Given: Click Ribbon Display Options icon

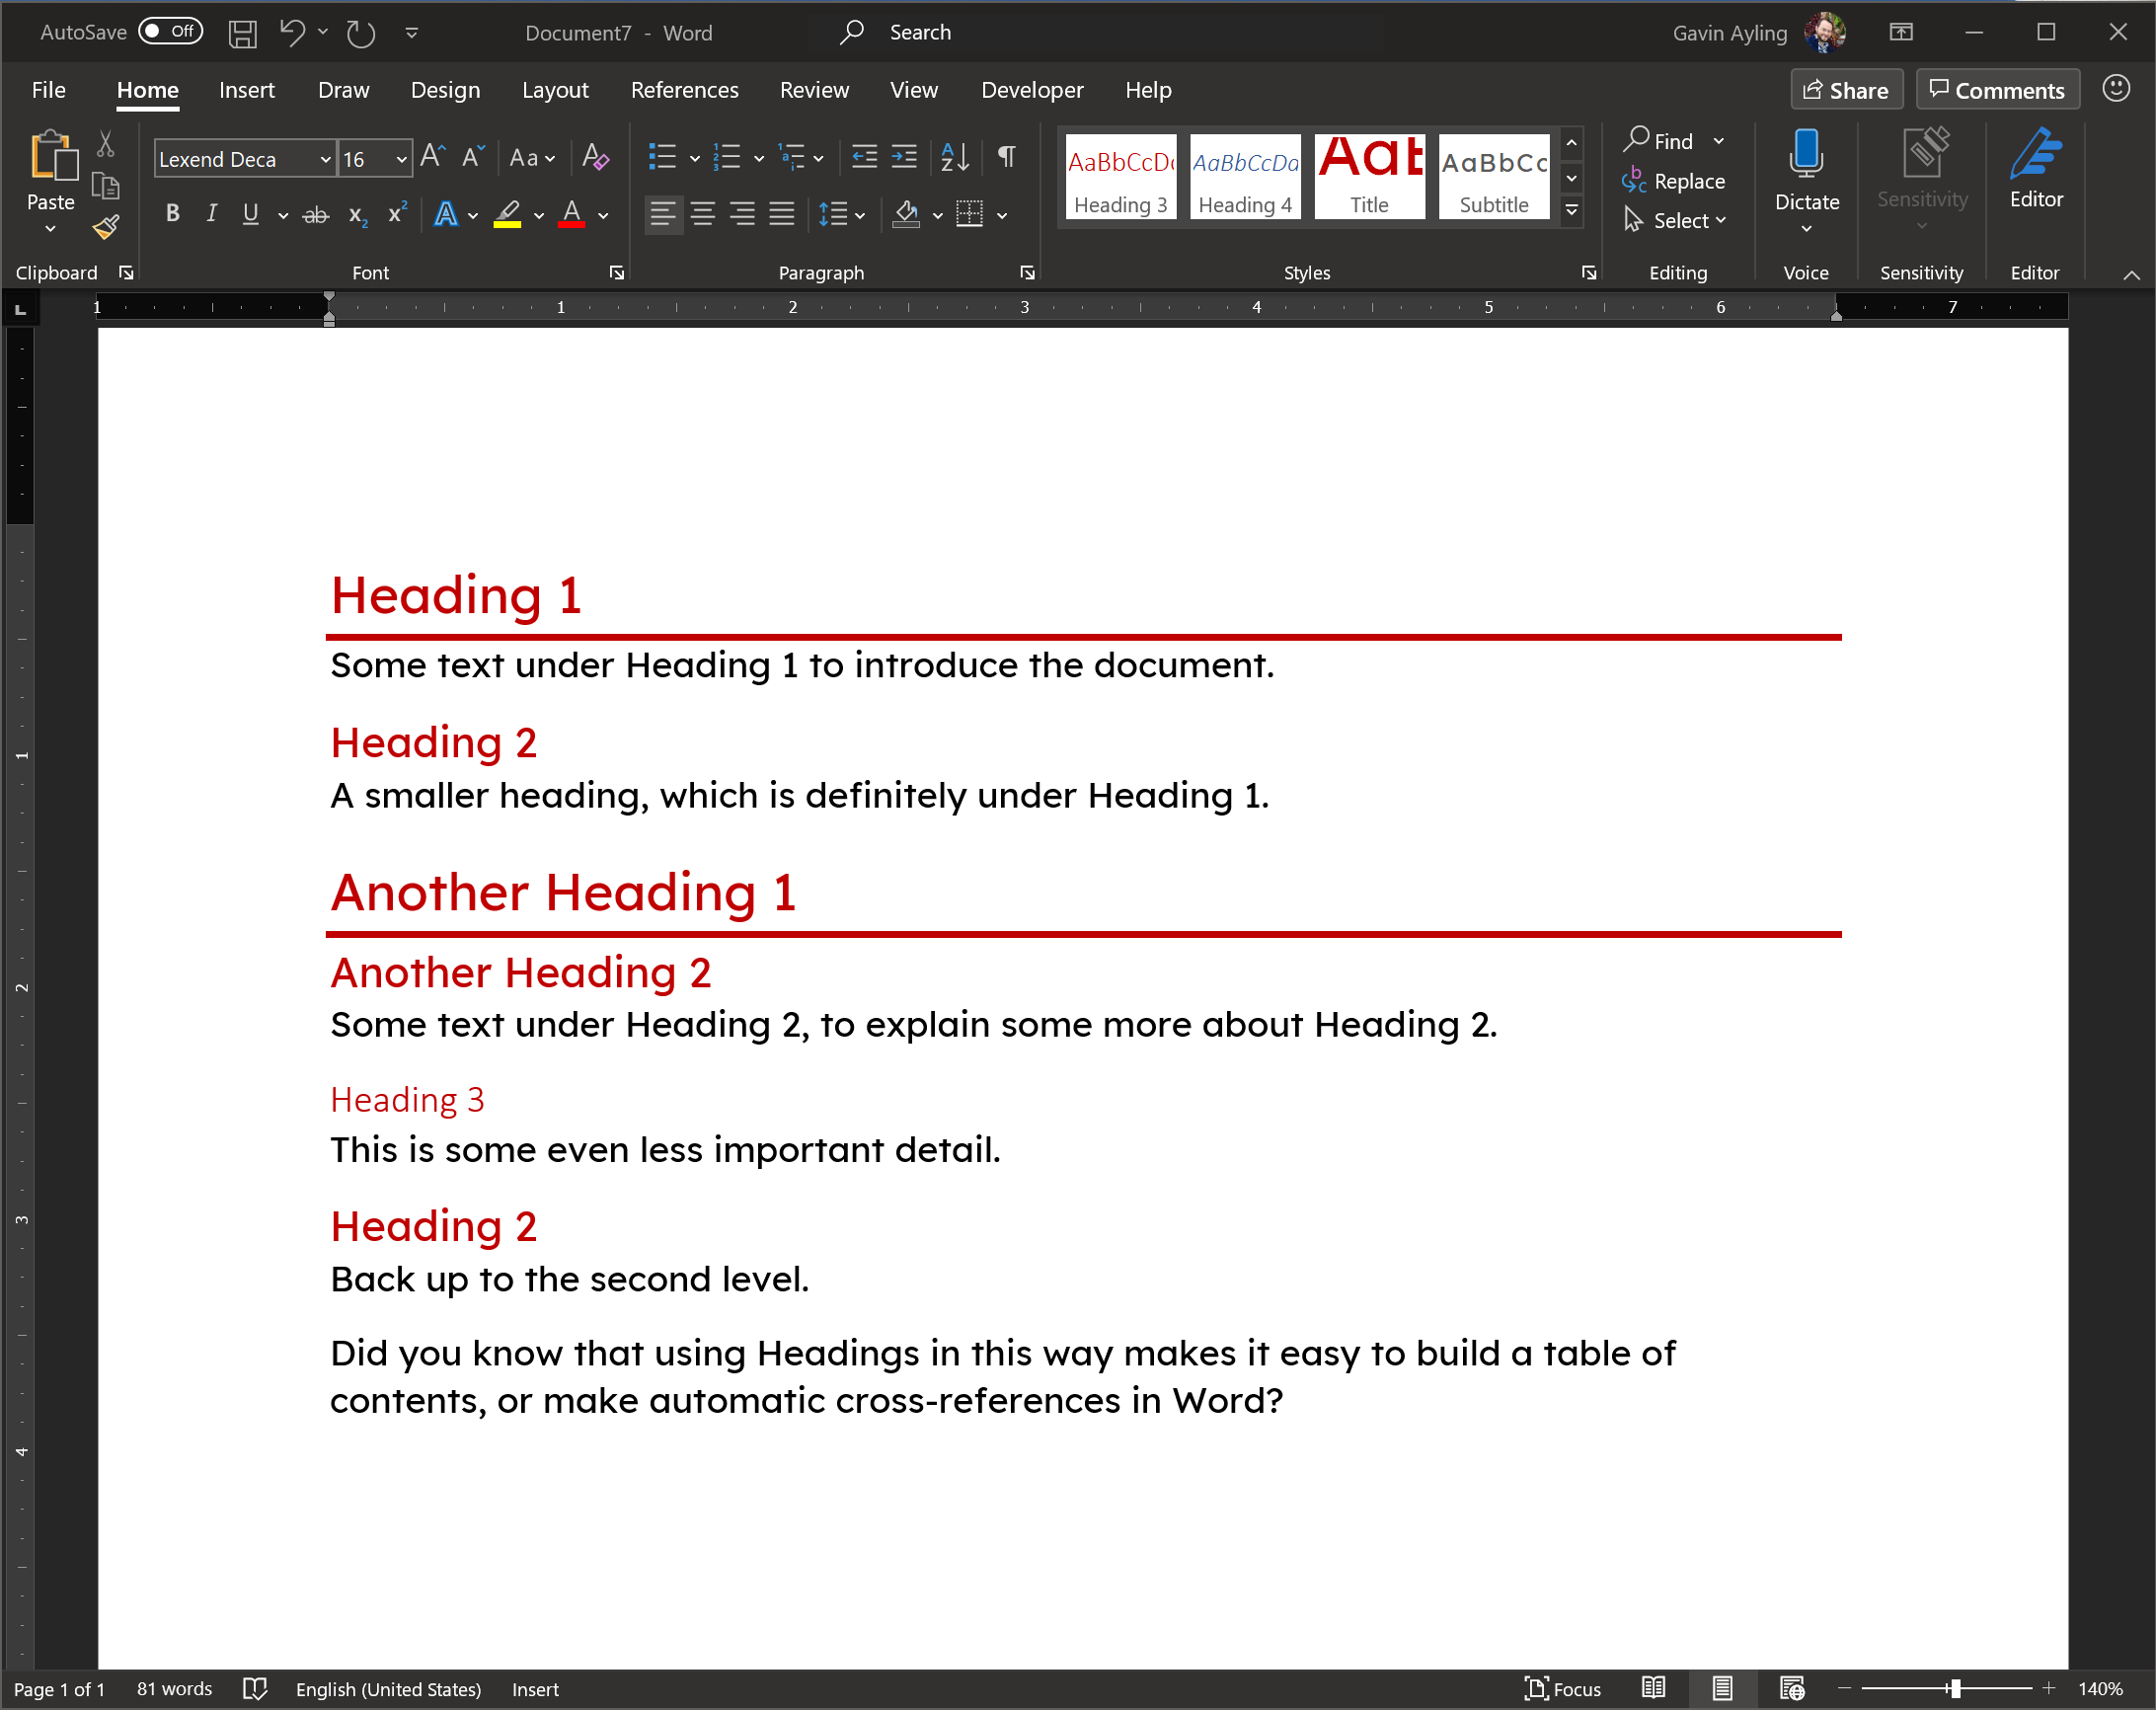Looking at the screenshot, I should [x=1901, y=33].
